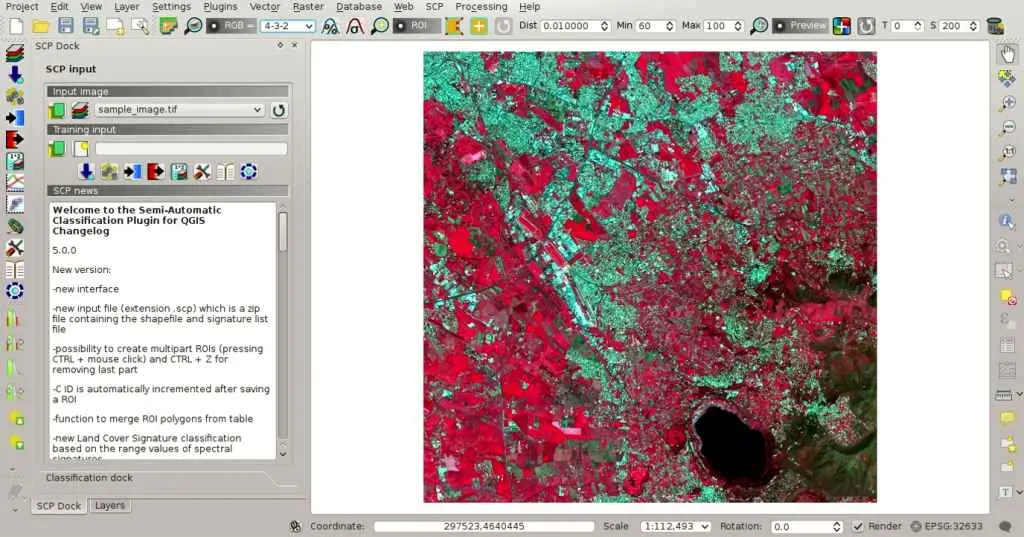Click the Preview button
The width and height of the screenshot is (1024, 537).
pyautogui.click(x=800, y=25)
